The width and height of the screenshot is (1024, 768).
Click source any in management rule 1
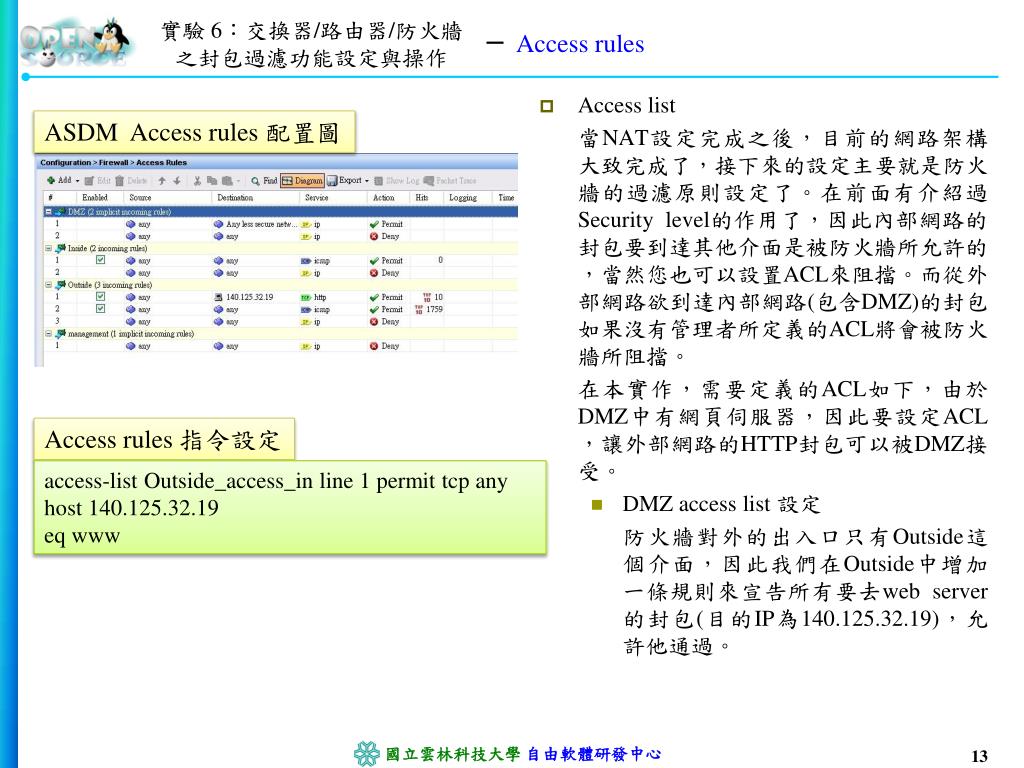tap(138, 346)
